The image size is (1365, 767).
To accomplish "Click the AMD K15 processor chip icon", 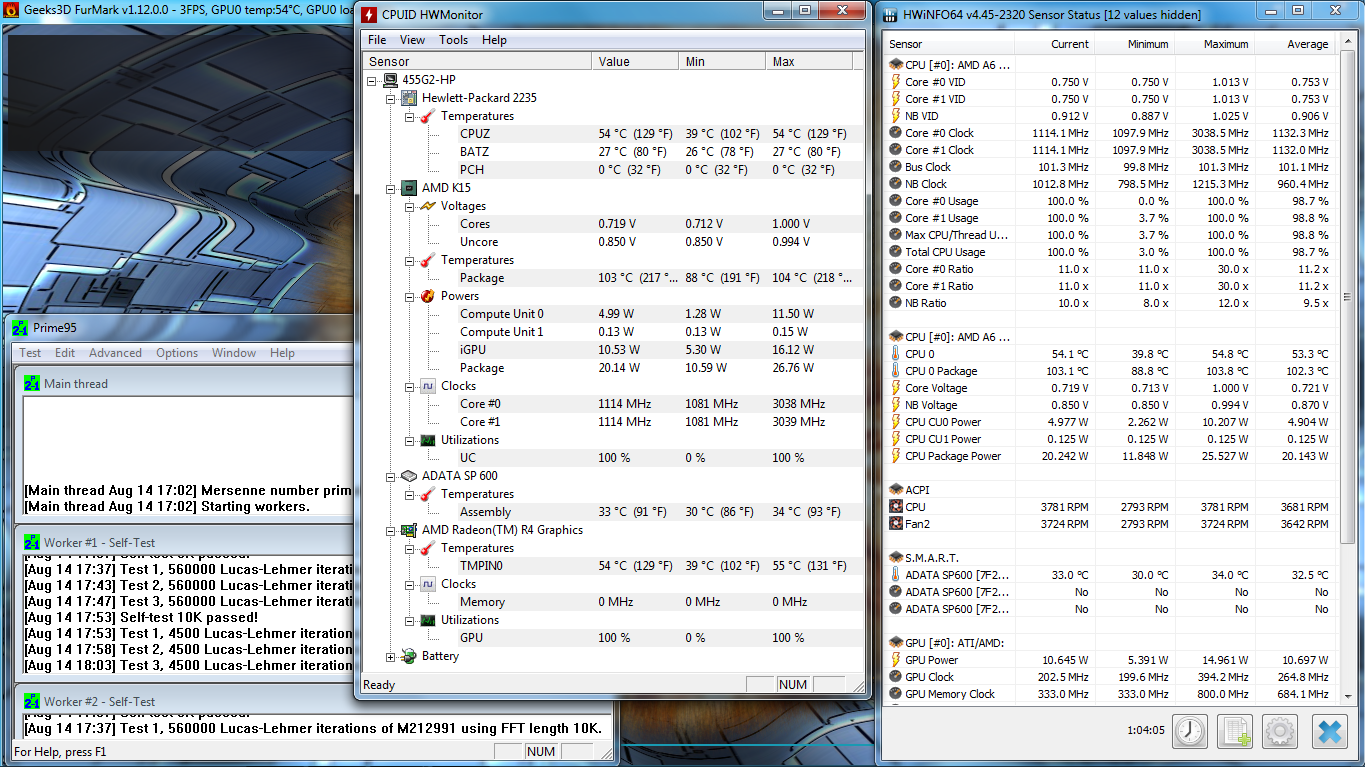I will click(409, 188).
